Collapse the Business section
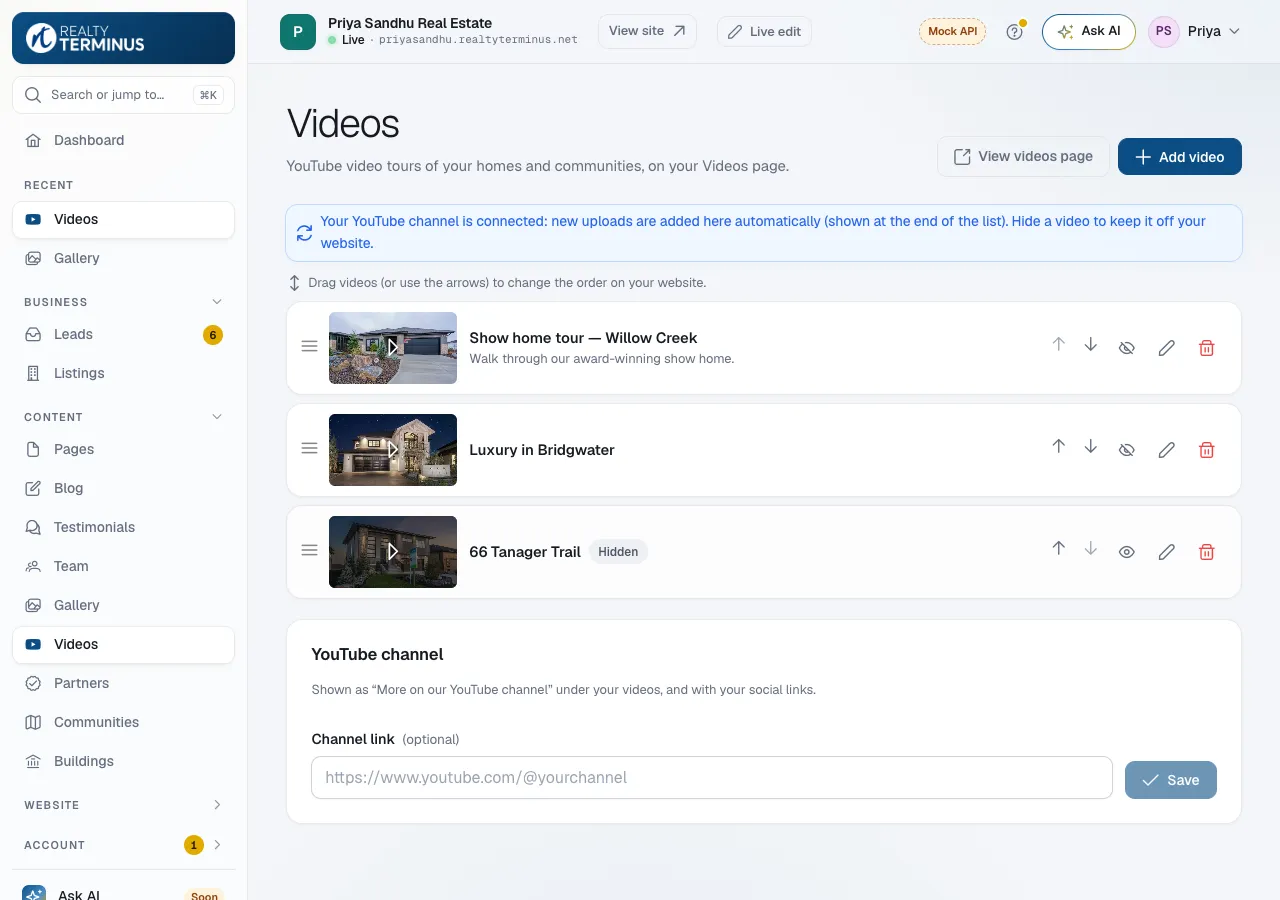1280x900 pixels. click(x=217, y=302)
